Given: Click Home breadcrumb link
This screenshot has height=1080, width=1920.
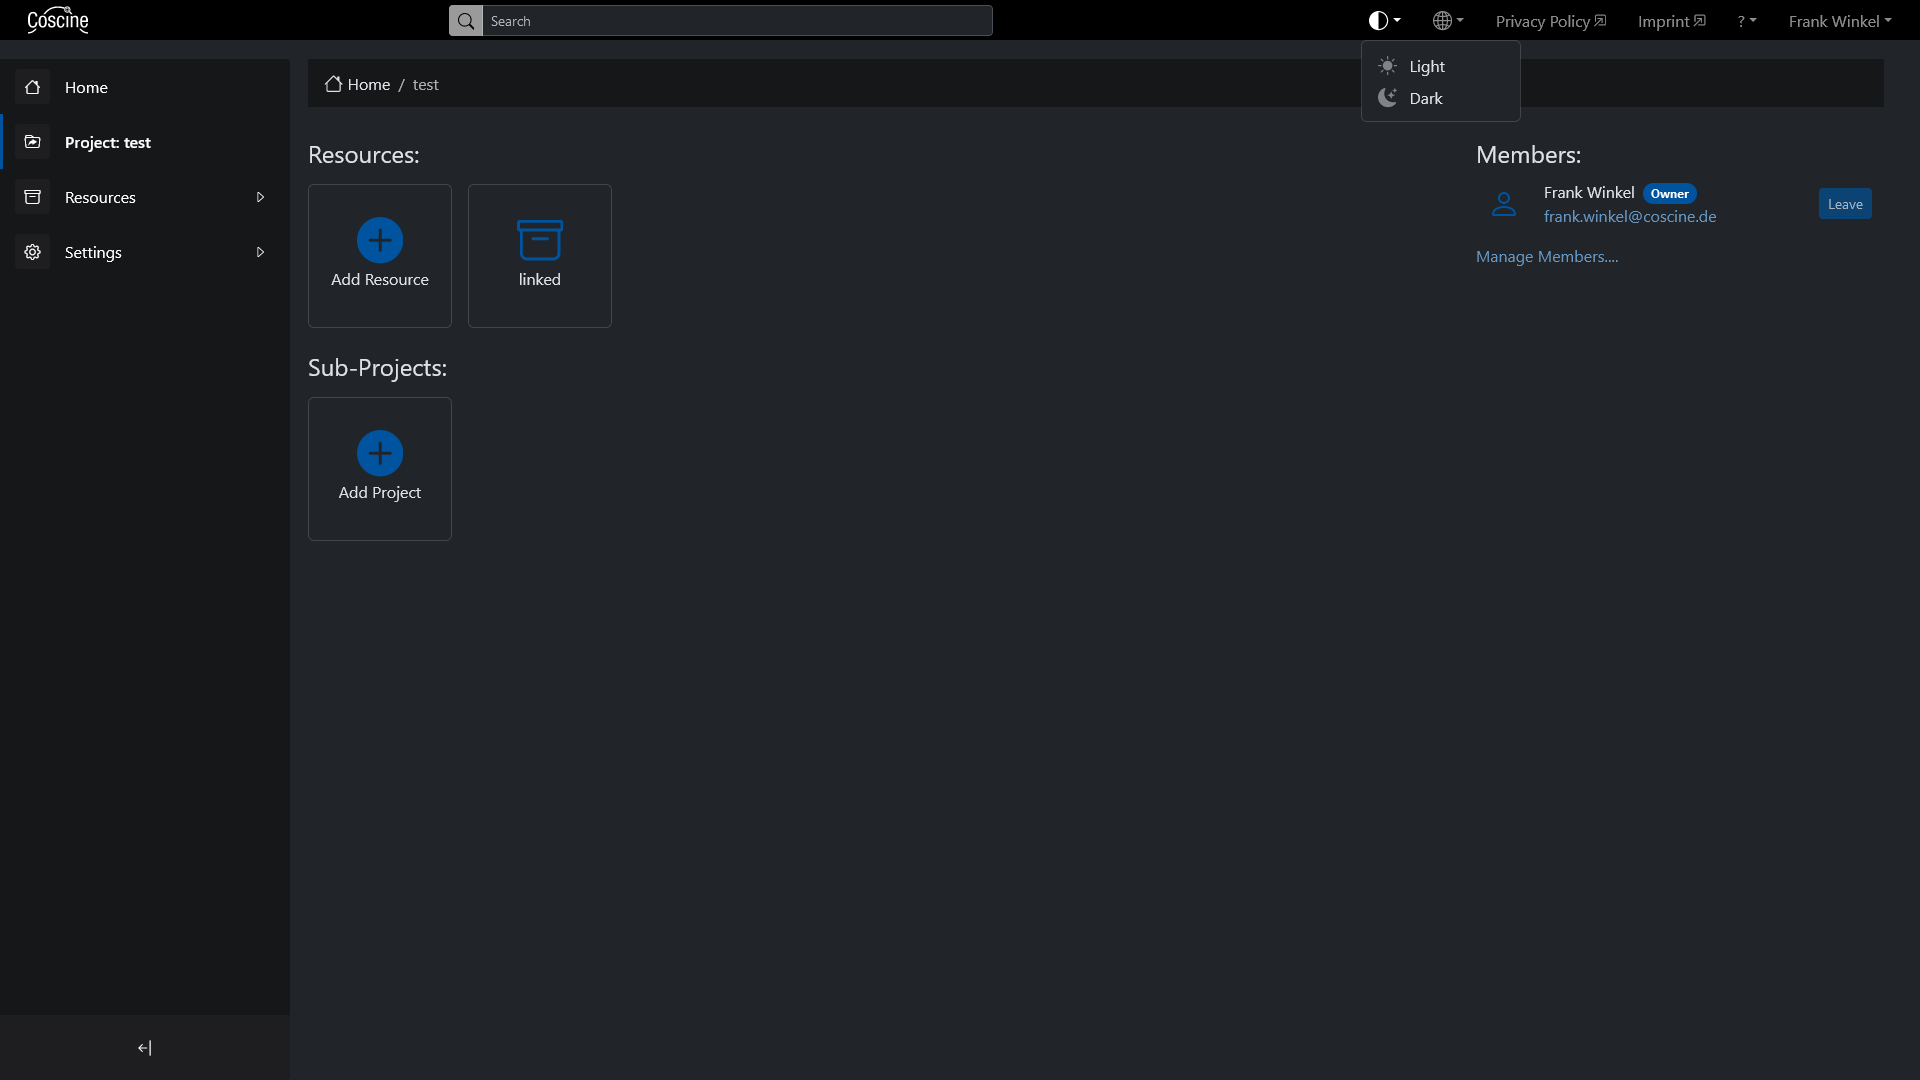Looking at the screenshot, I should coord(369,85).
